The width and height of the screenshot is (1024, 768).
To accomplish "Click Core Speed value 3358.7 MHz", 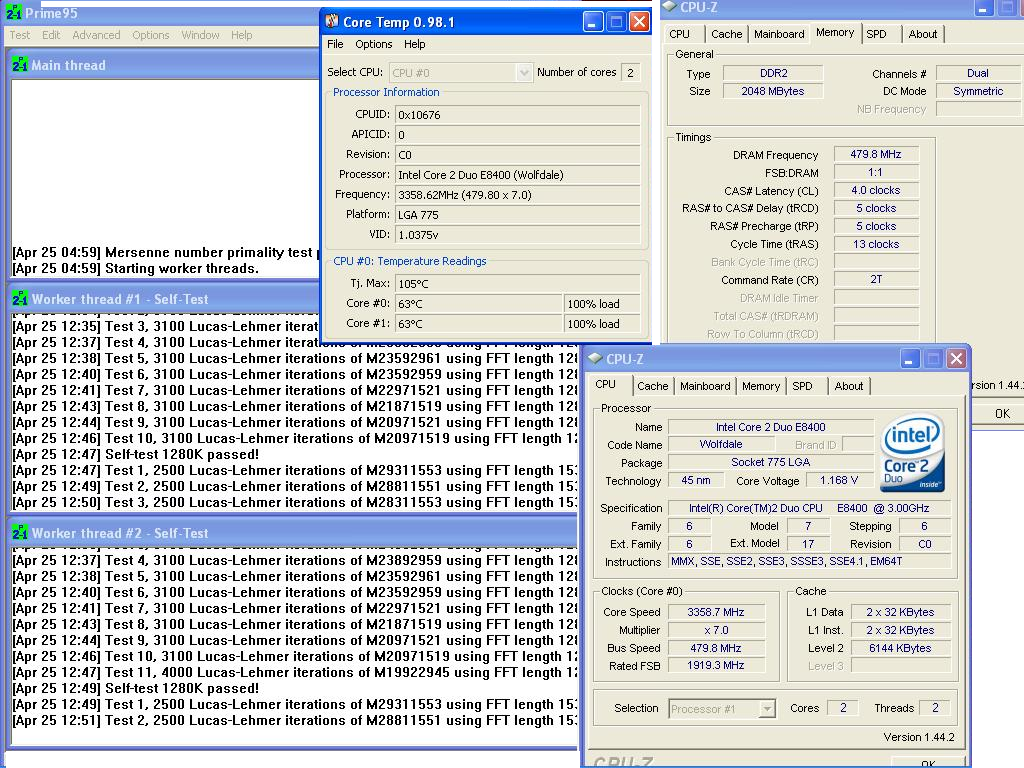I will (x=716, y=613).
